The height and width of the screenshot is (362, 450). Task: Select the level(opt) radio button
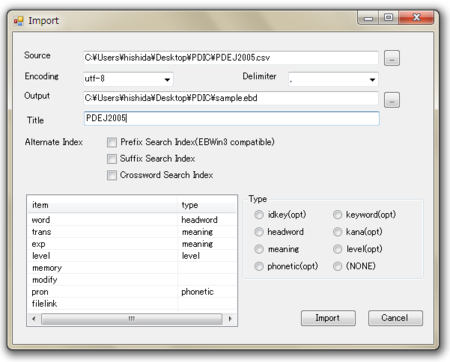[337, 249]
